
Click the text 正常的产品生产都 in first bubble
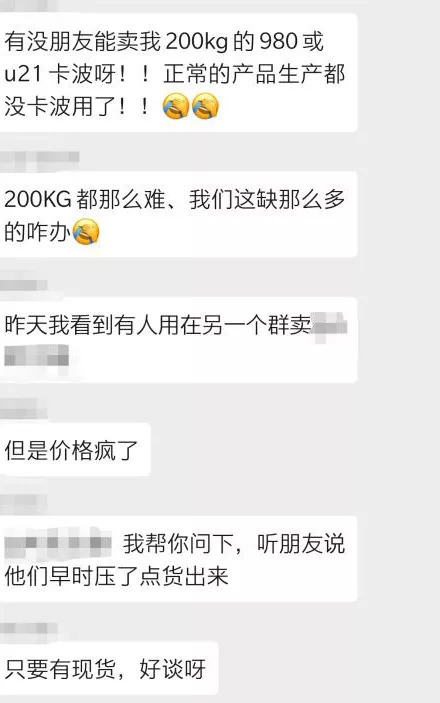(254, 74)
